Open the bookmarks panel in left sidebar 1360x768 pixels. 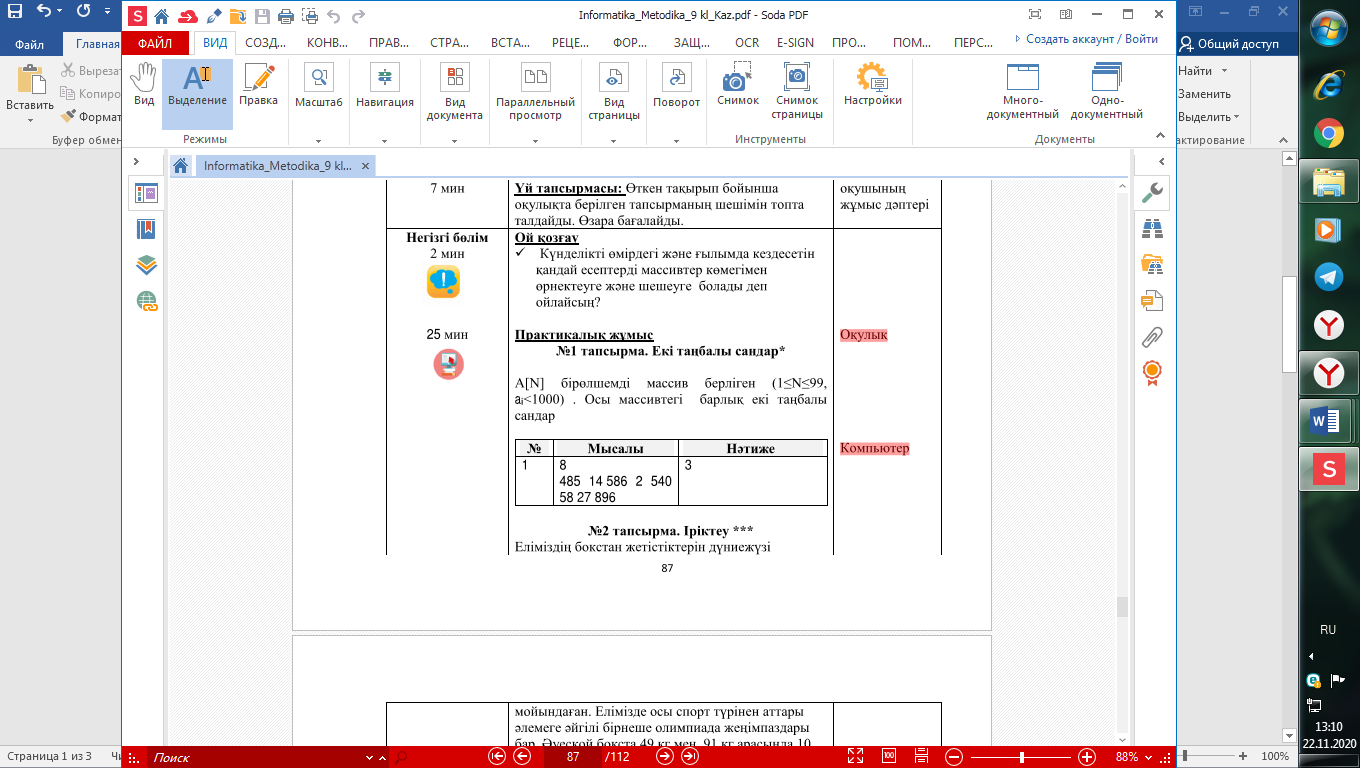[146, 229]
